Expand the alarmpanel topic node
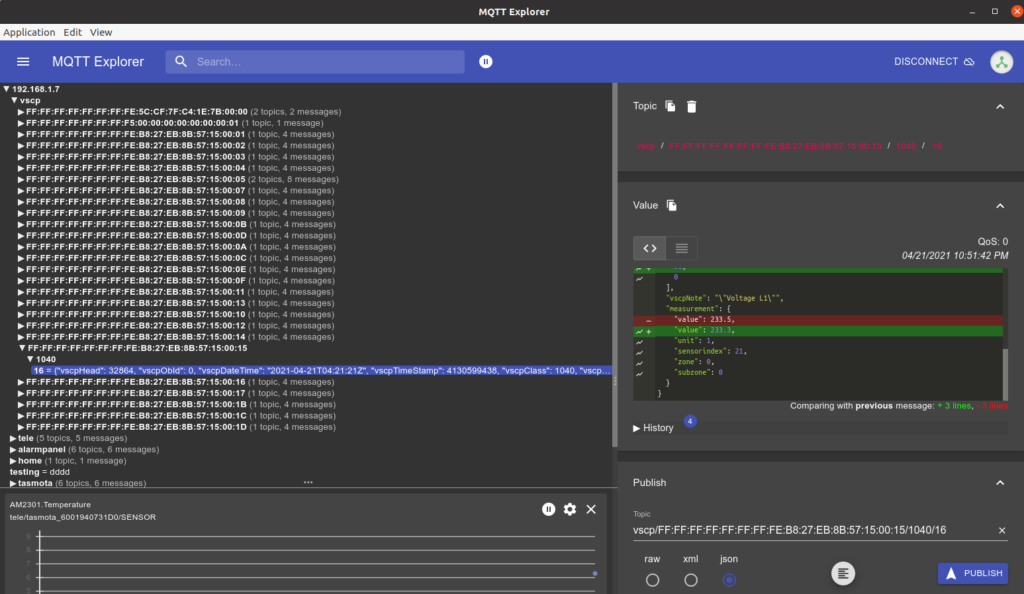1024x594 pixels. tap(13, 449)
